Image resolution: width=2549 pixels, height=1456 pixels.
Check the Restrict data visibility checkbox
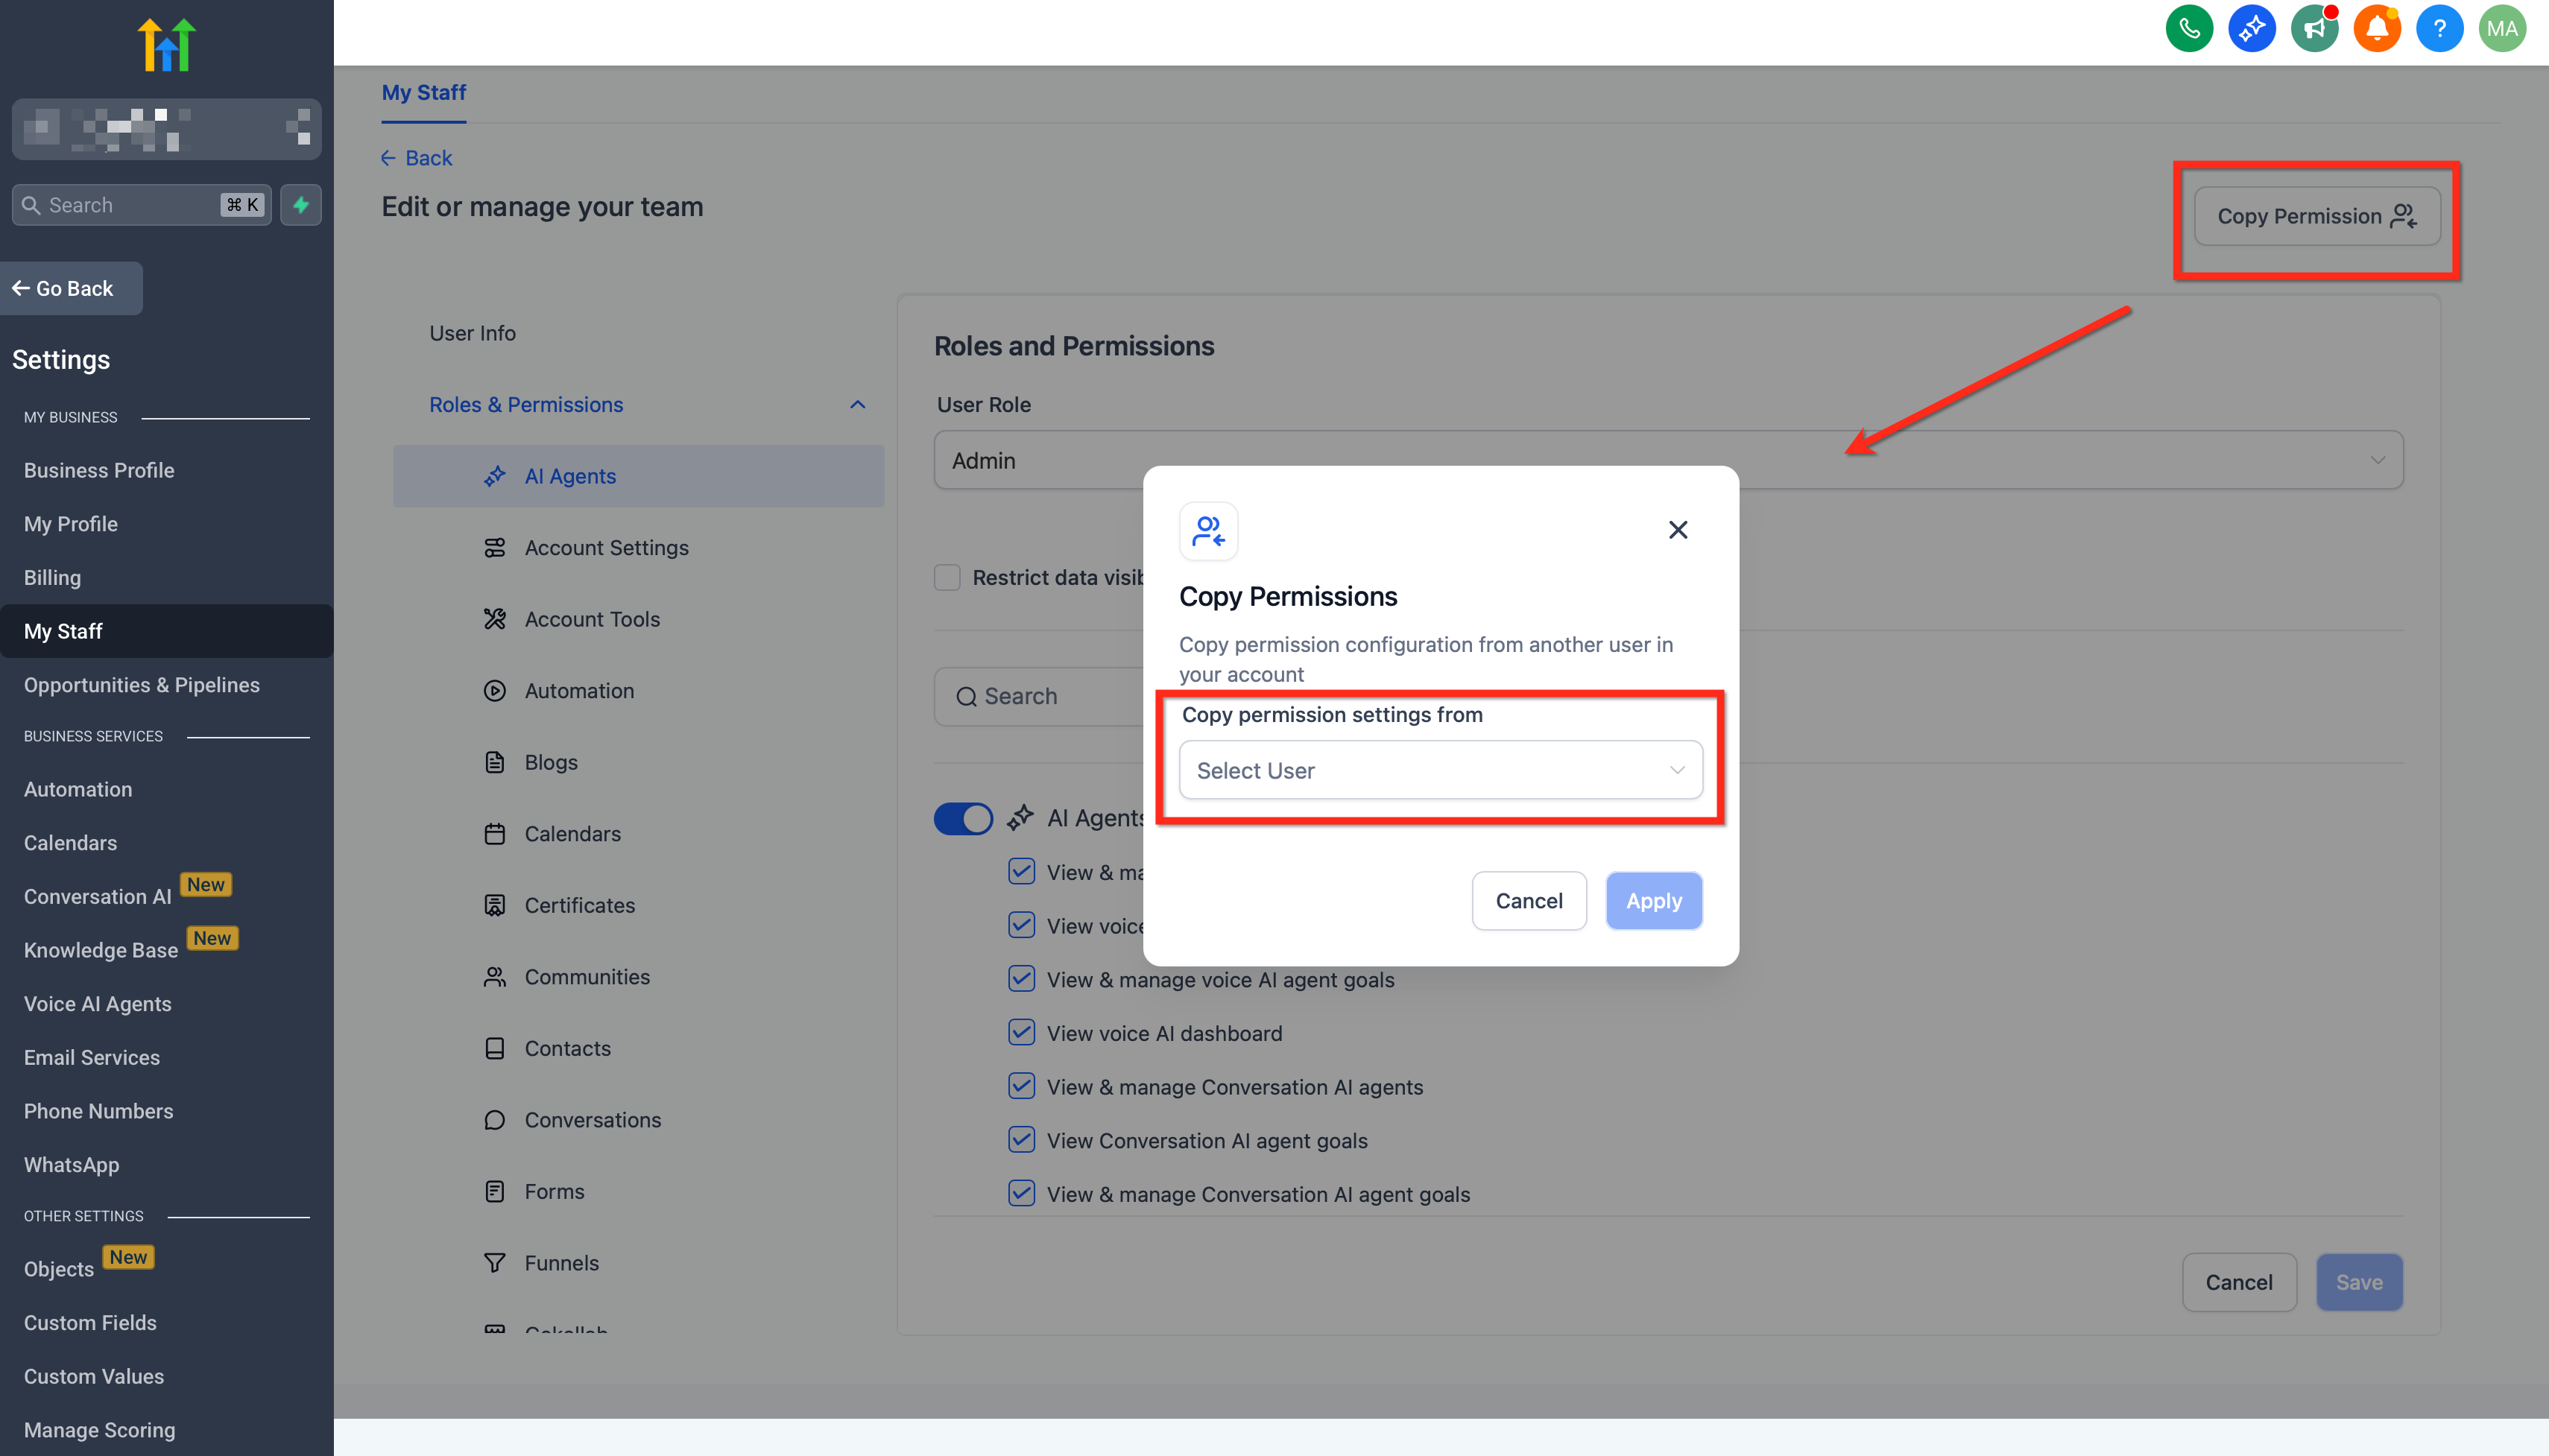947,577
